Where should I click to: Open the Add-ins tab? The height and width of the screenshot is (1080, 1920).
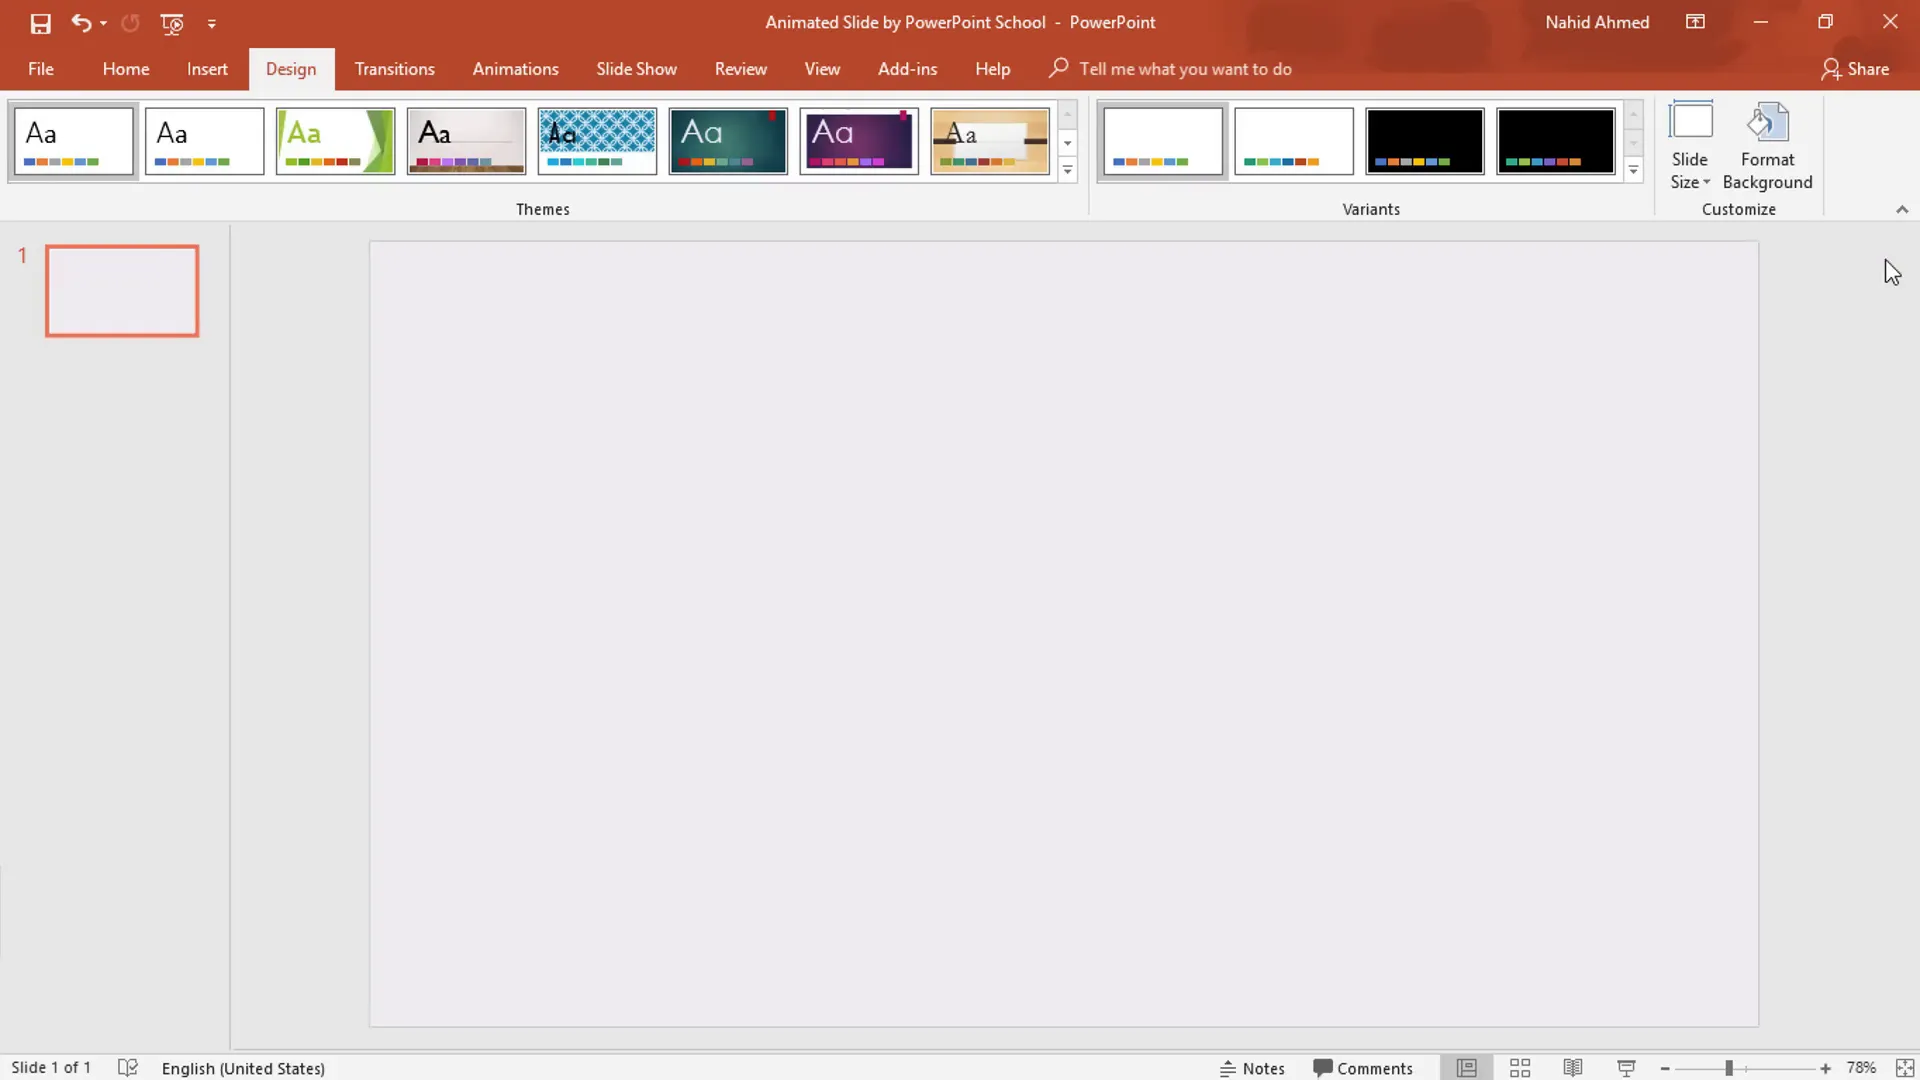(908, 69)
